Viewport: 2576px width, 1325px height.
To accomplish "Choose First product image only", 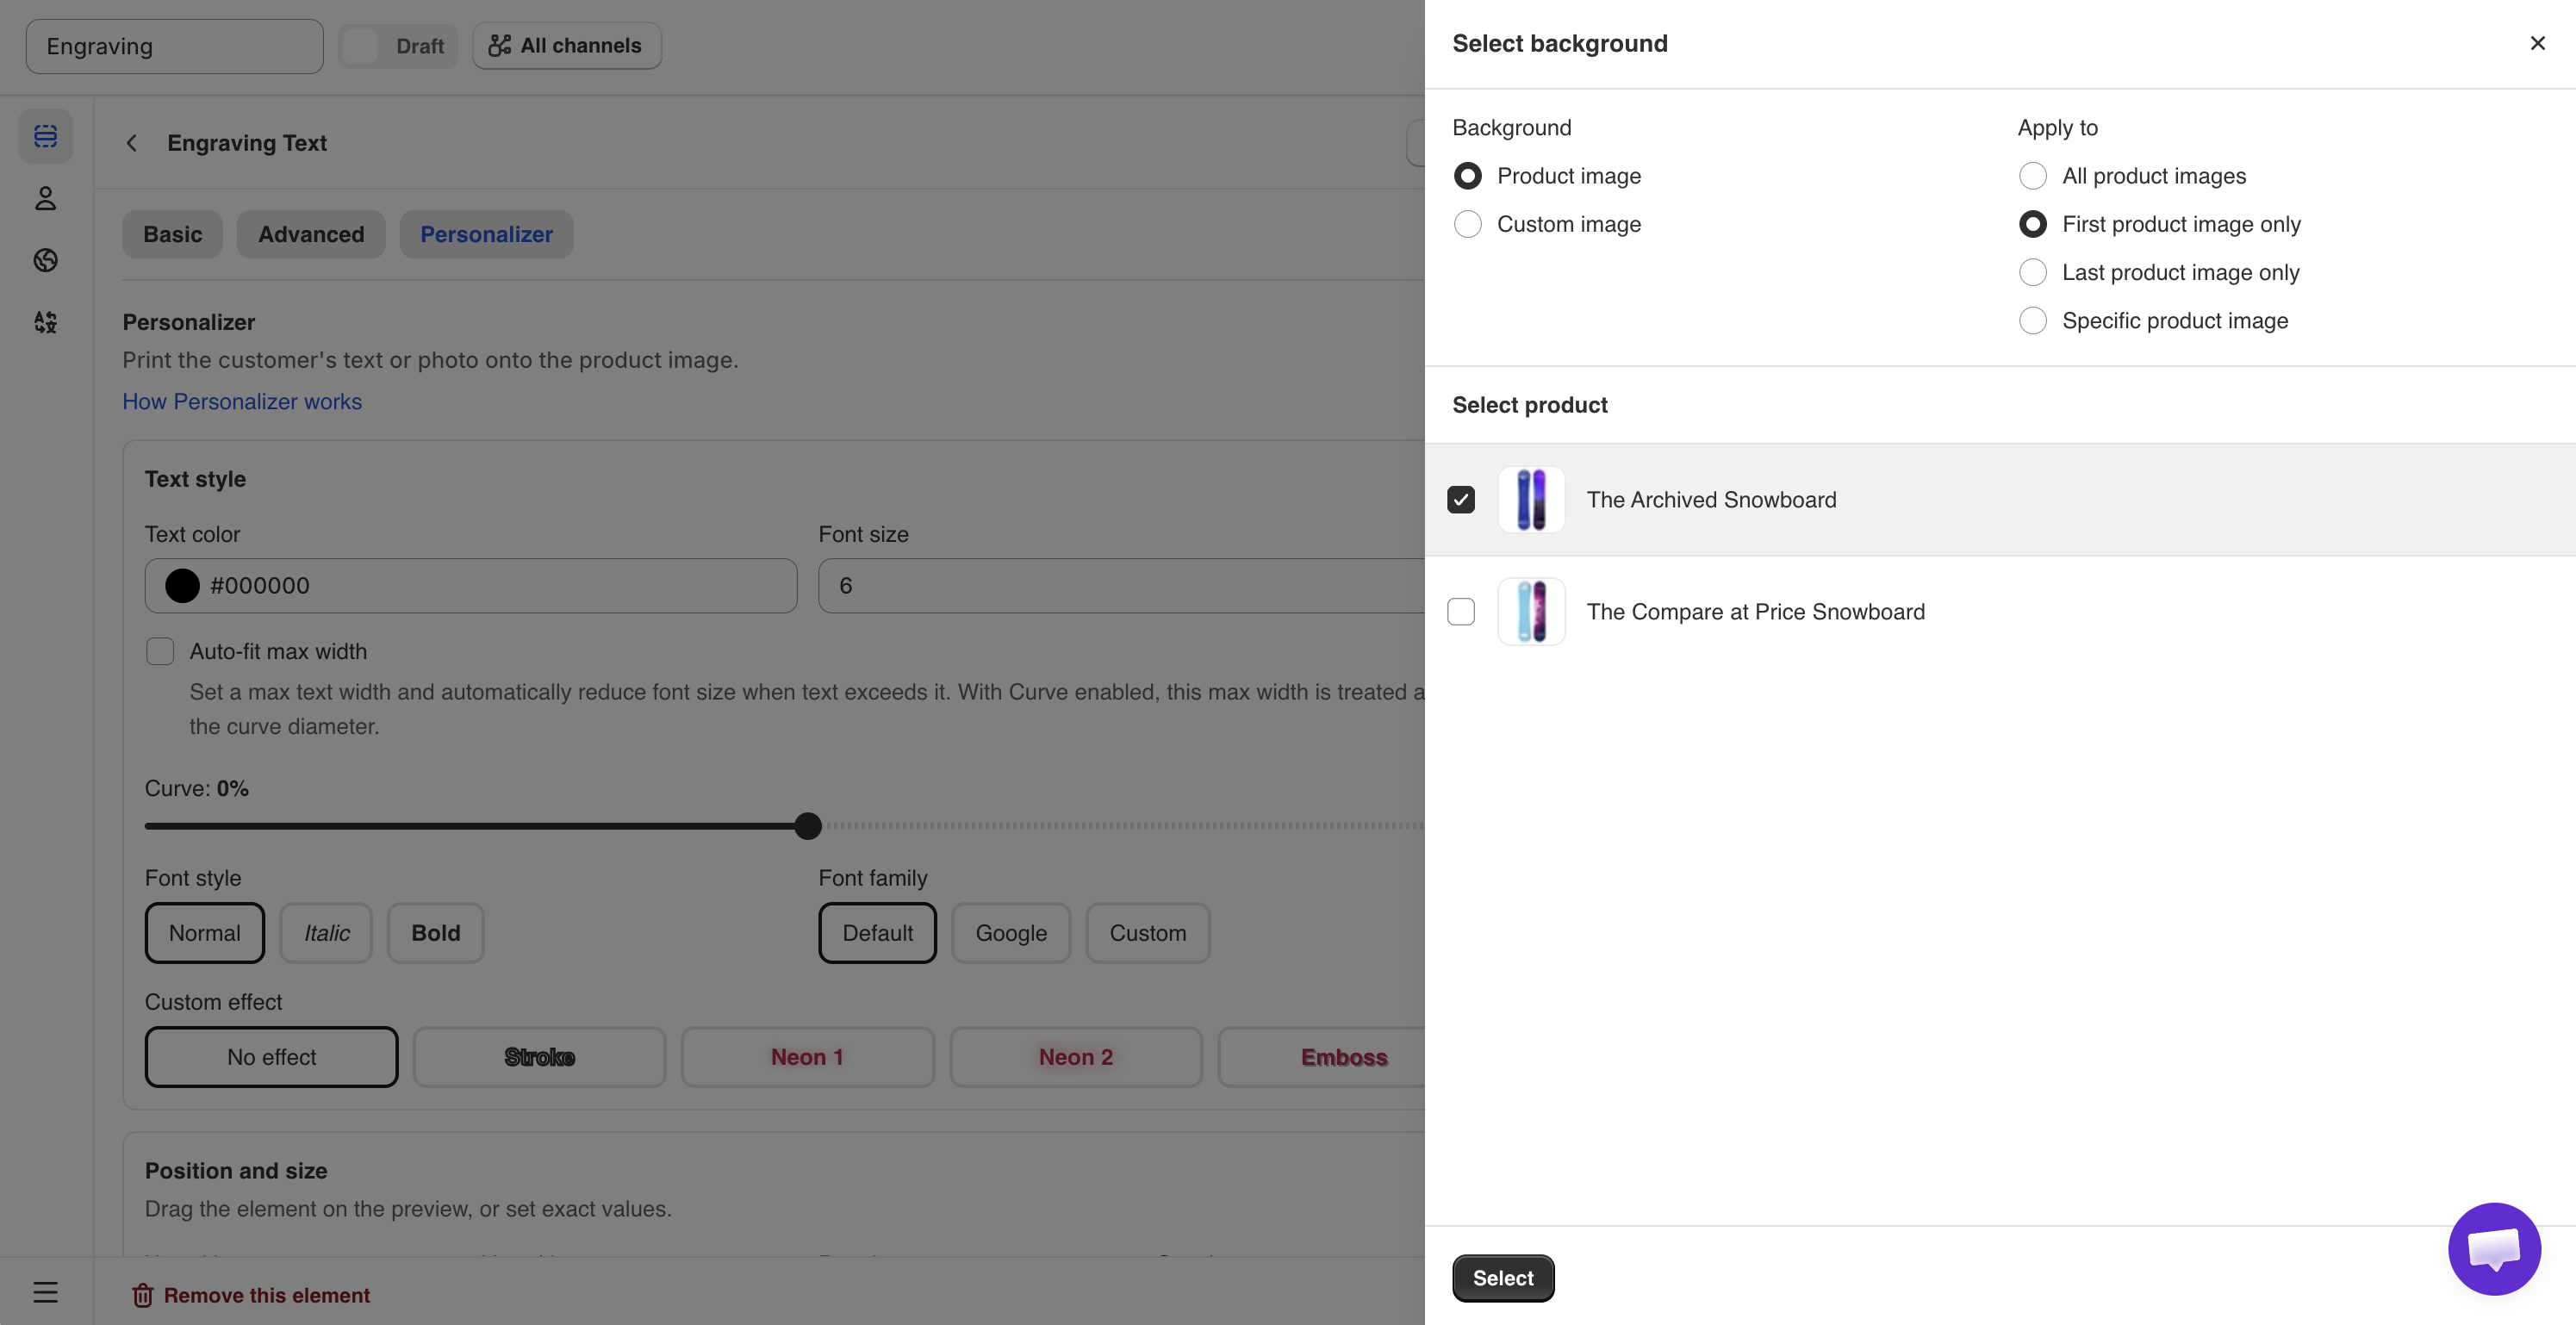I will pos(2032,224).
